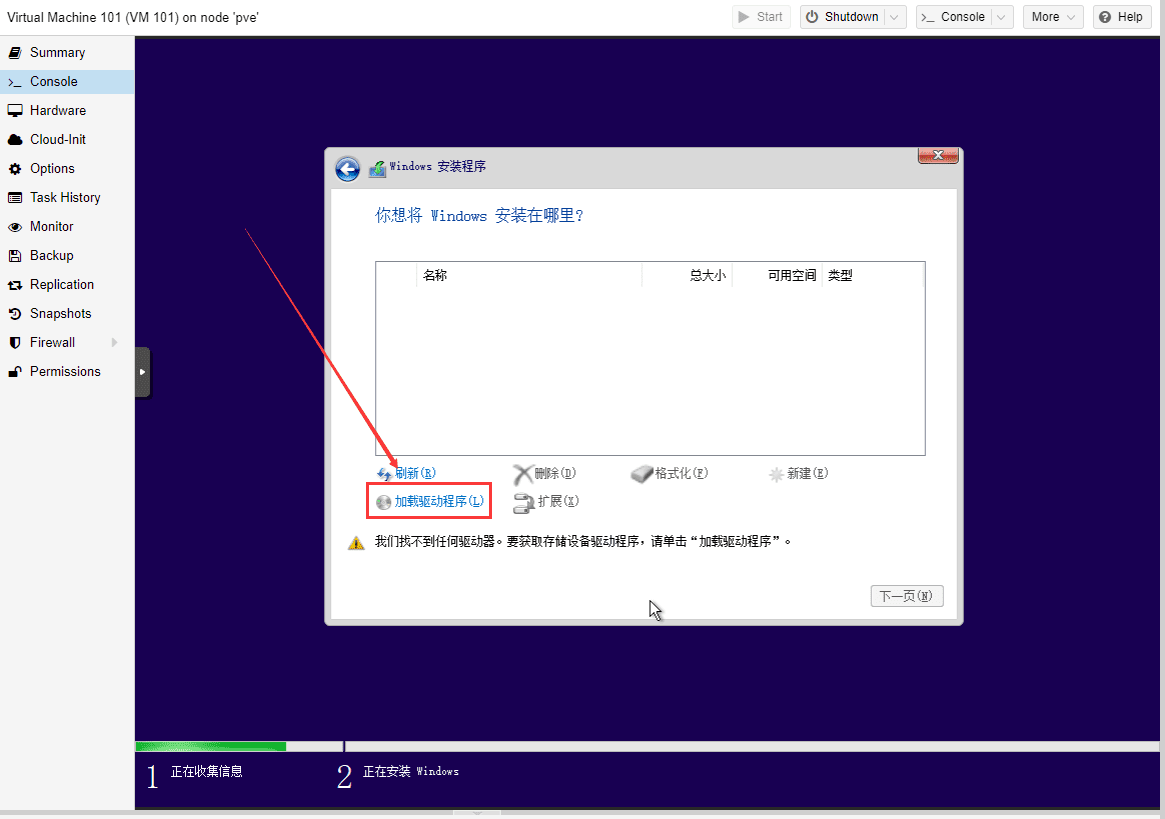The image size is (1165, 819).
Task: Click the 可用空间 column header
Action: [776, 276]
